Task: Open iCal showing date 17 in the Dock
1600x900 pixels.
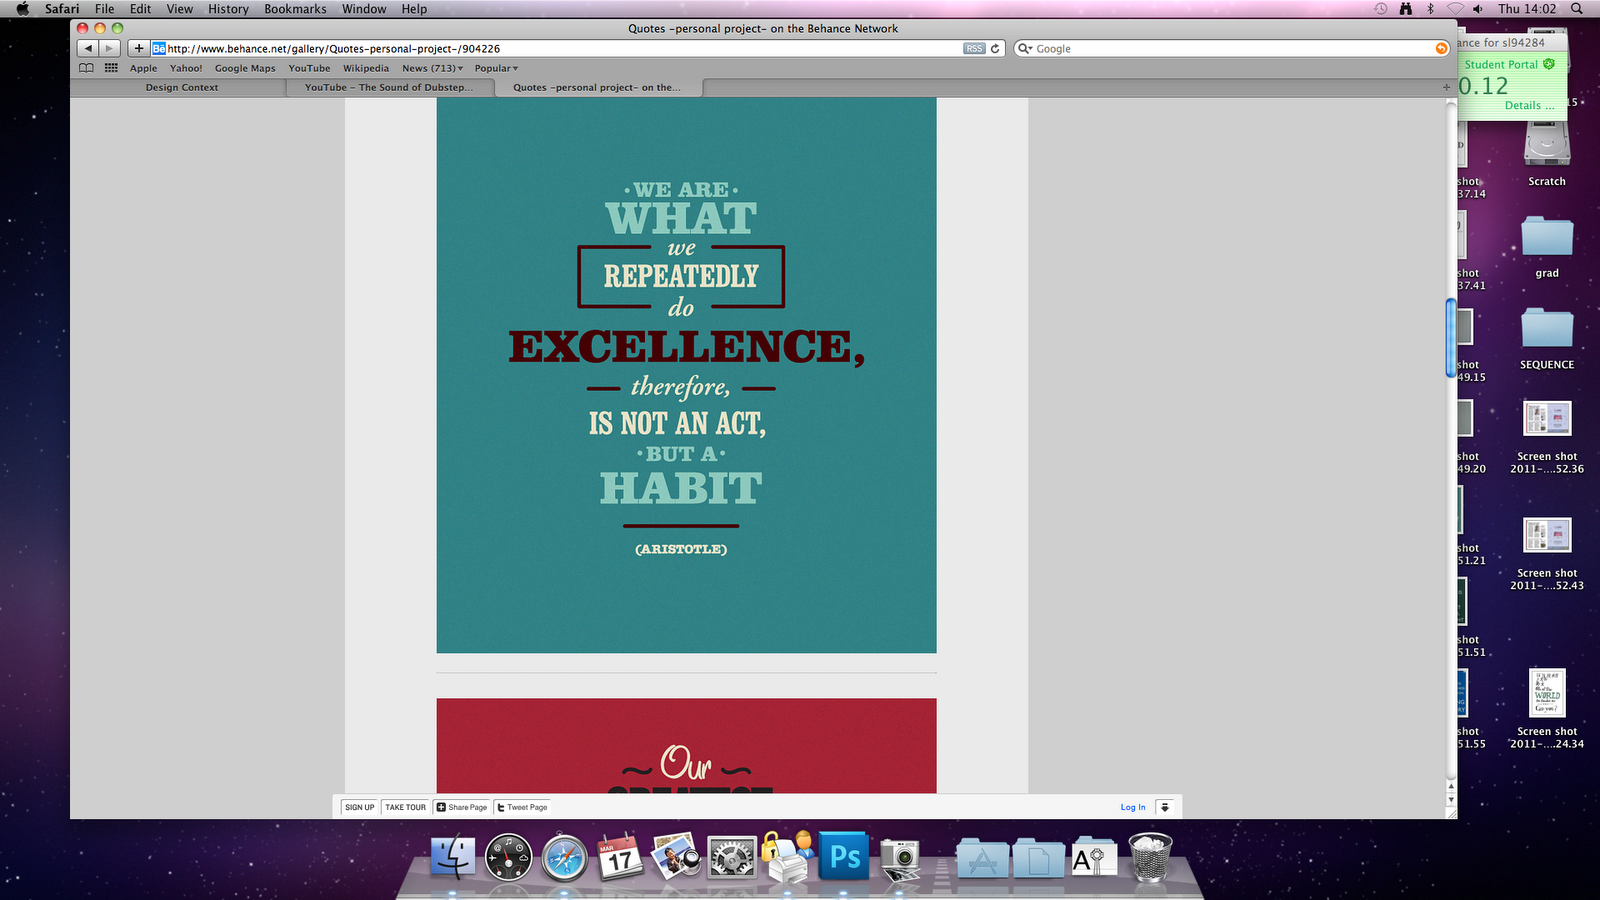Action: (619, 857)
